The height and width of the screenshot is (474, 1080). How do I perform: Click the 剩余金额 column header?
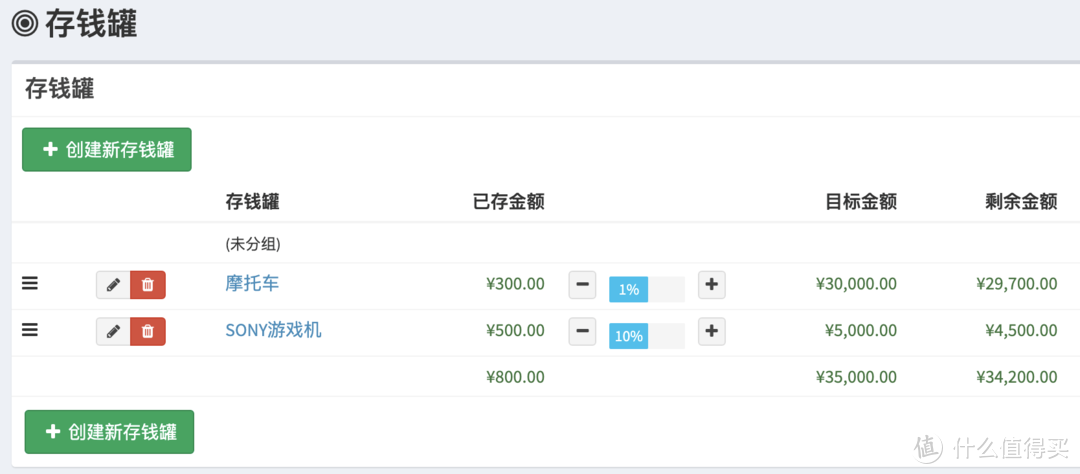[x=1020, y=202]
